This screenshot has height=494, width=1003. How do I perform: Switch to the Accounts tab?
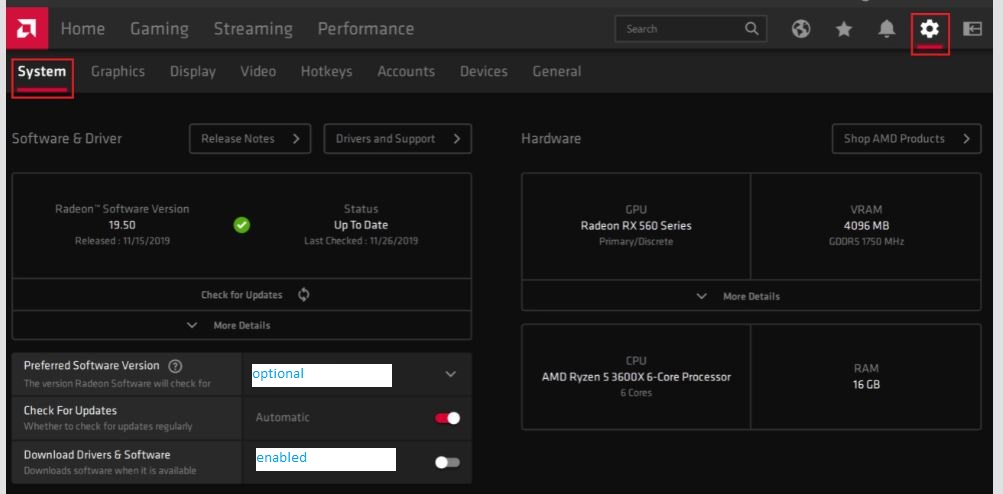pyautogui.click(x=406, y=72)
